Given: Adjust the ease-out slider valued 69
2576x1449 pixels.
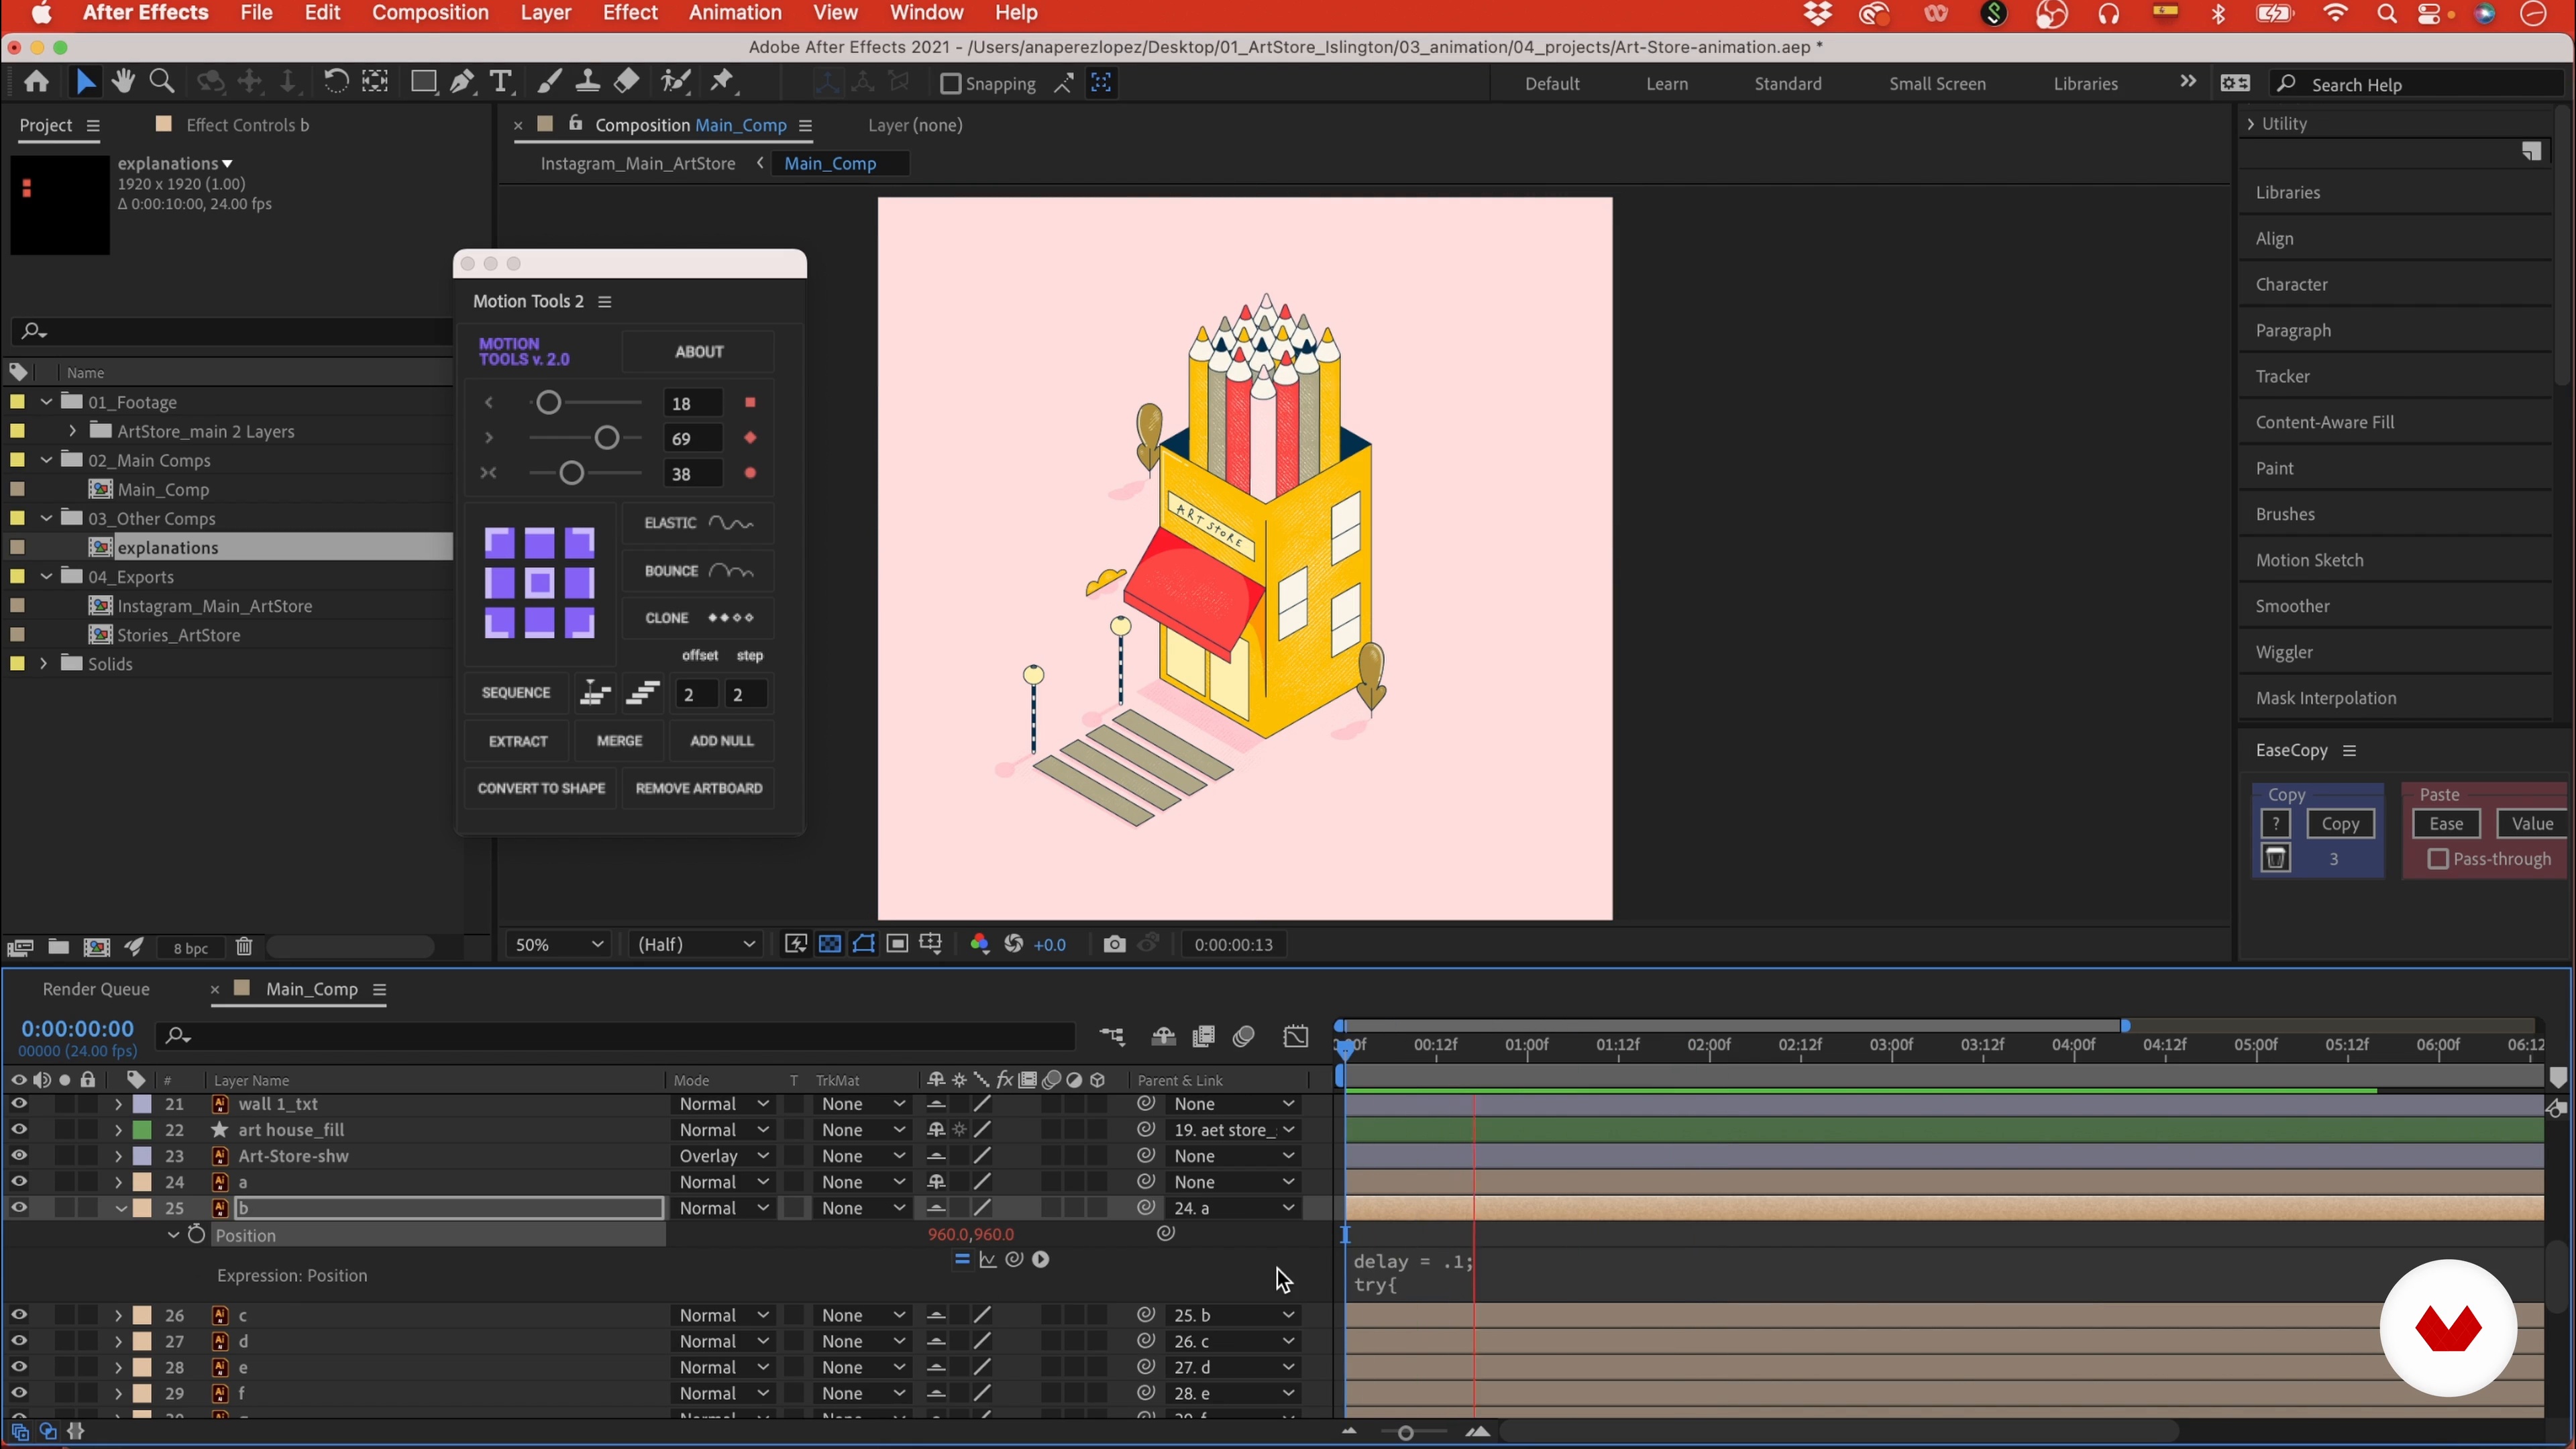Looking at the screenshot, I should tap(606, 438).
